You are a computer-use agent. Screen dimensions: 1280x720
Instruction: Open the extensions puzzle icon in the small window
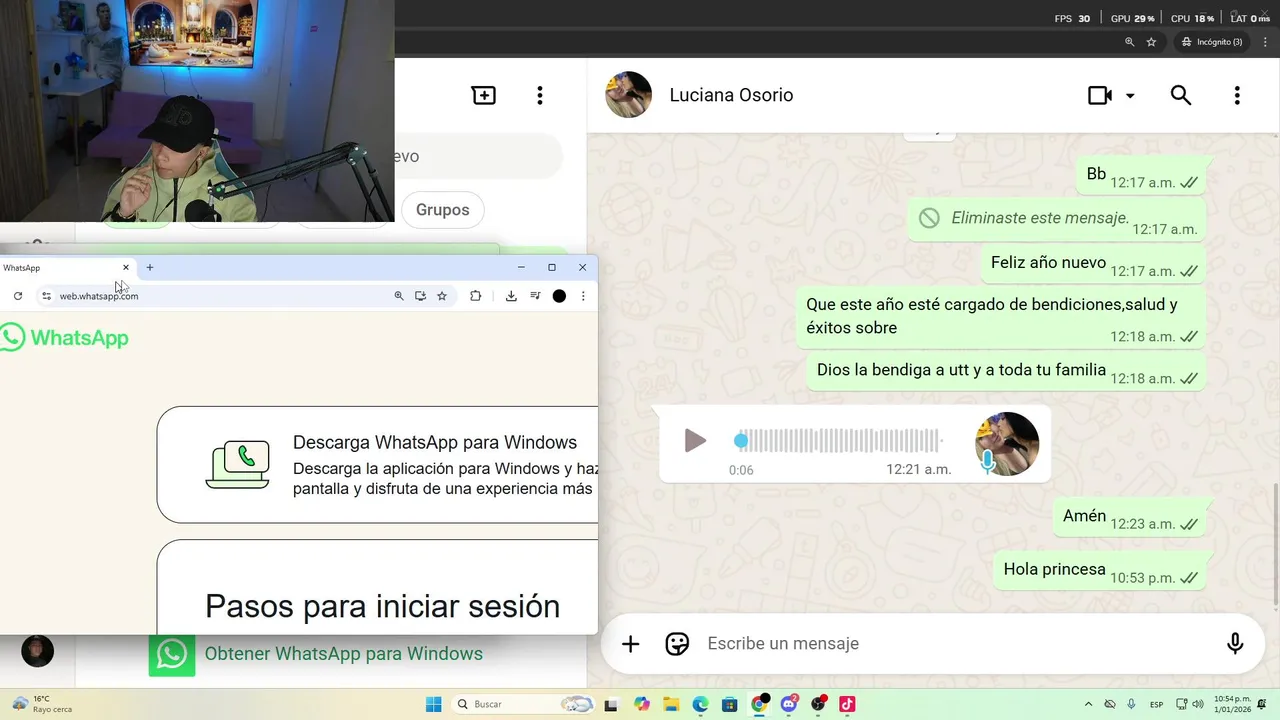pos(476,296)
